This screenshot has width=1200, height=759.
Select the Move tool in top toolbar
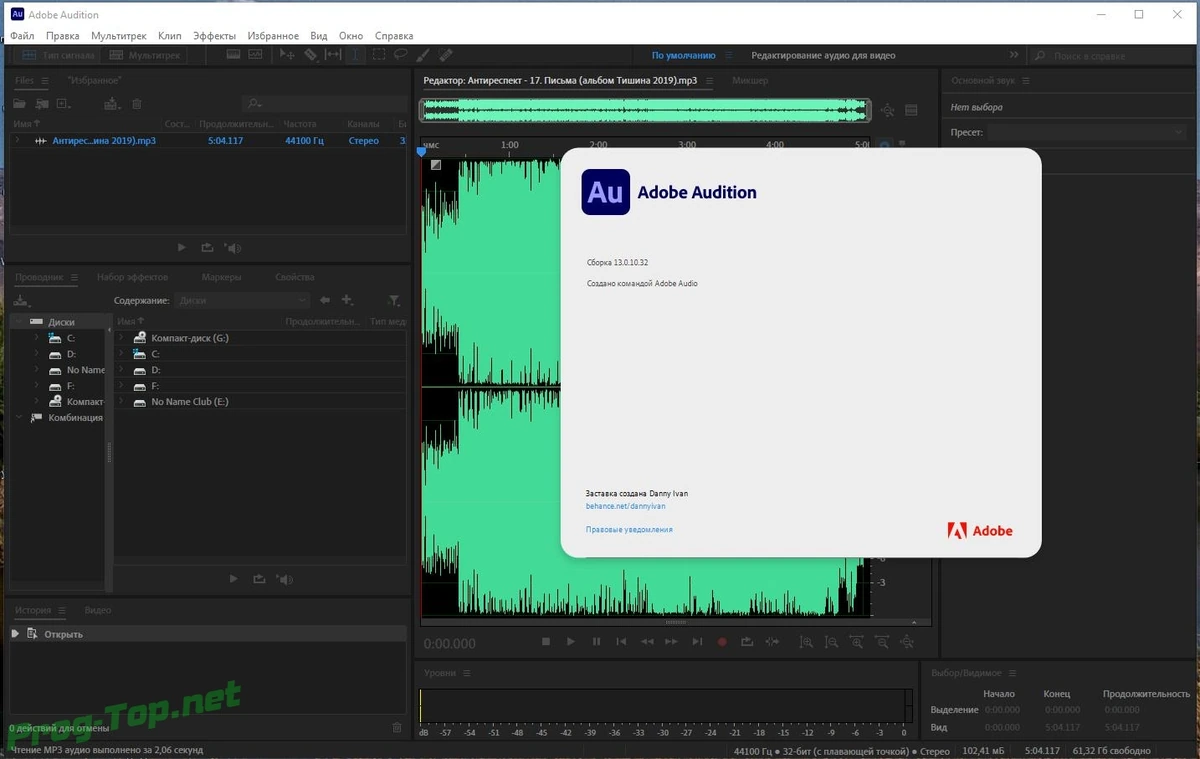coord(287,55)
